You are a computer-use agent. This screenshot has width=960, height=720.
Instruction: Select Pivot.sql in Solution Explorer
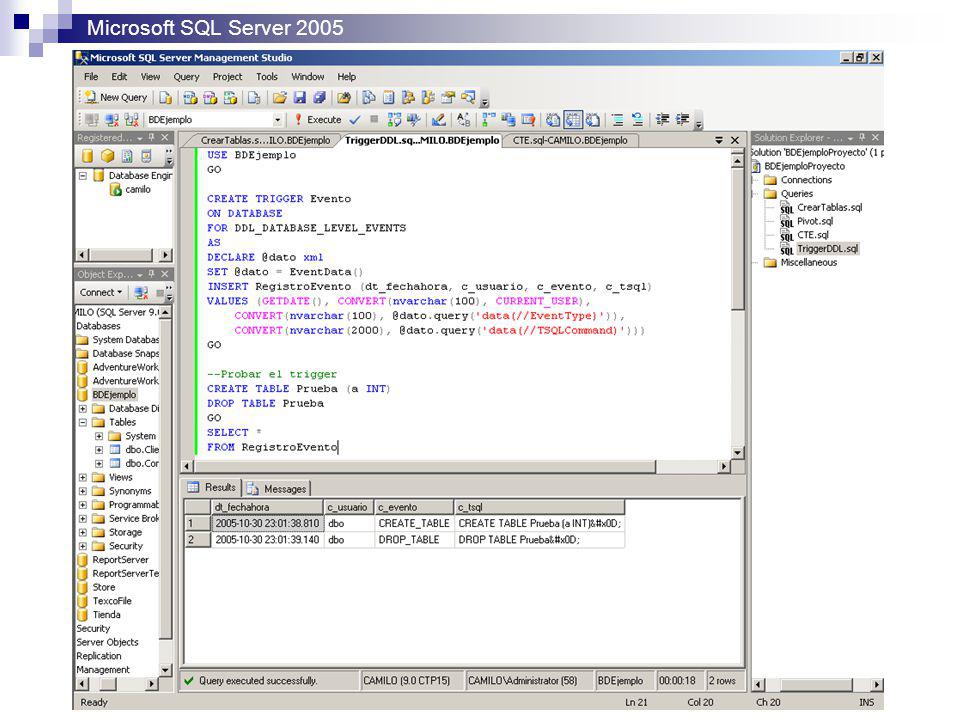[814, 221]
